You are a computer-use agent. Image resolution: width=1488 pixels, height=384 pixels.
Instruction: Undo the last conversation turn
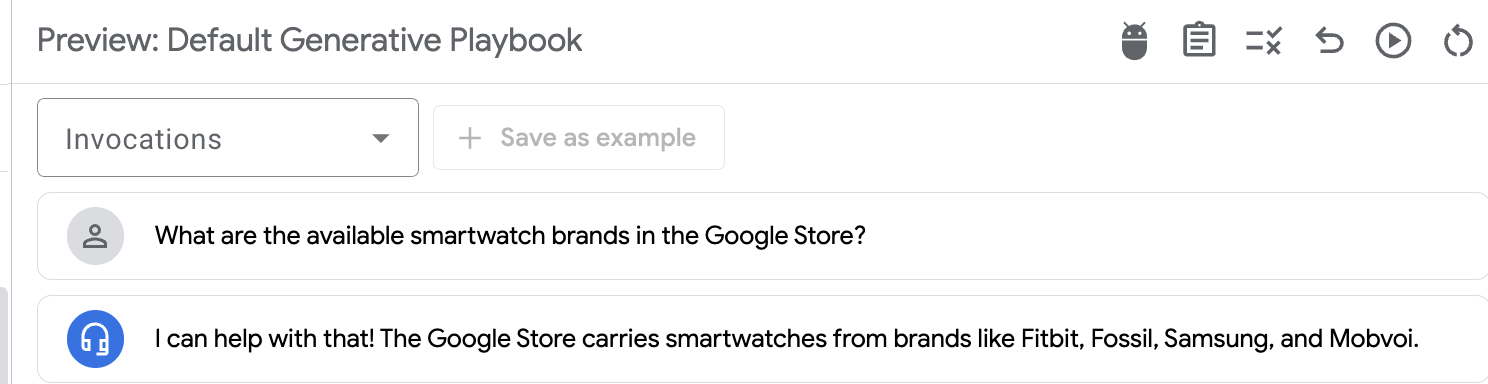1329,41
